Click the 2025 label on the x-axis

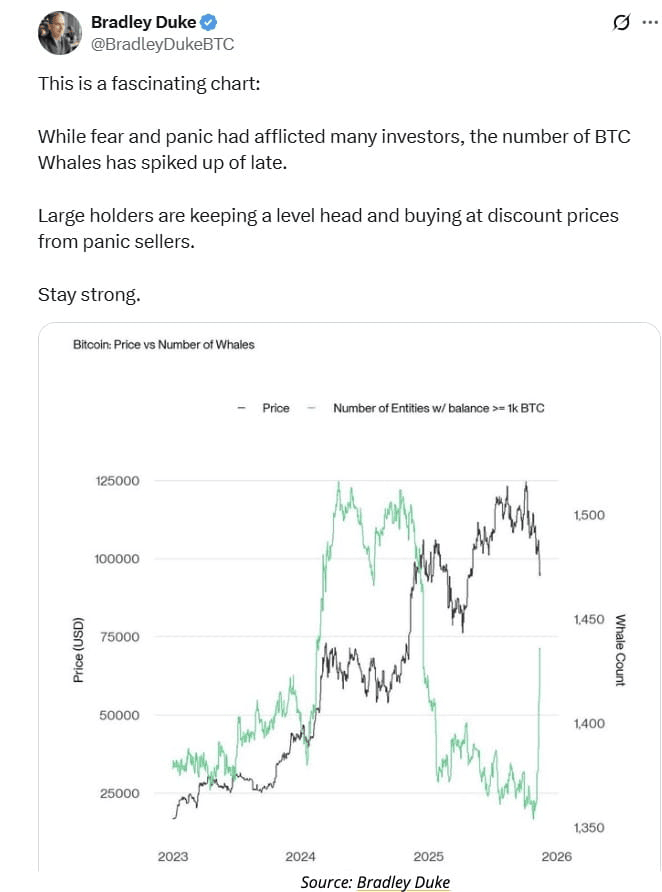point(428,857)
